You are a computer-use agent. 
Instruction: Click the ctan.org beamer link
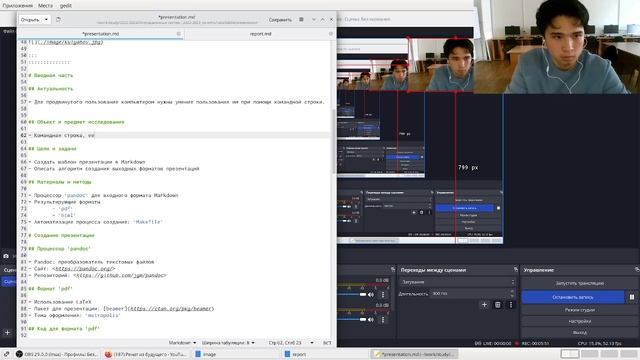point(171,309)
